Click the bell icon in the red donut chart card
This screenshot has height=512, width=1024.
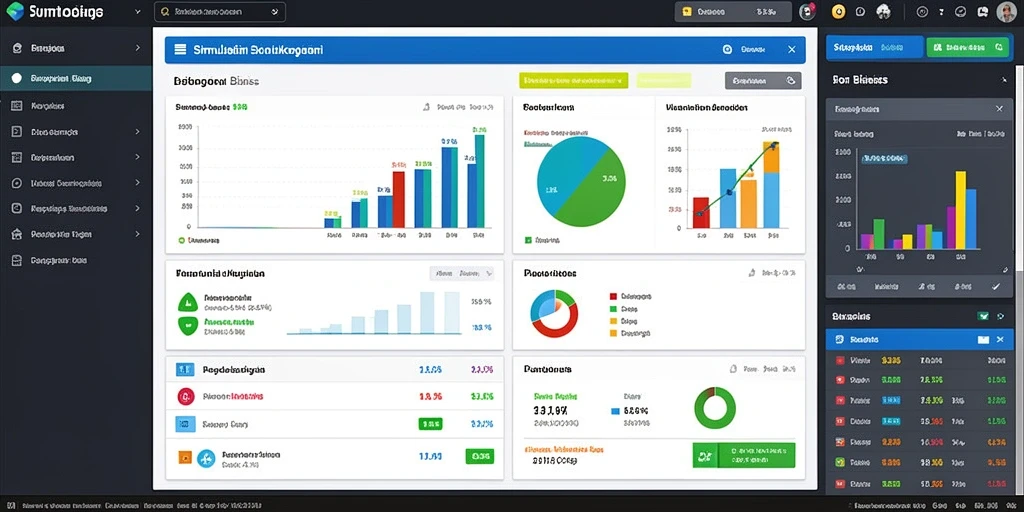pyautogui.click(x=751, y=273)
